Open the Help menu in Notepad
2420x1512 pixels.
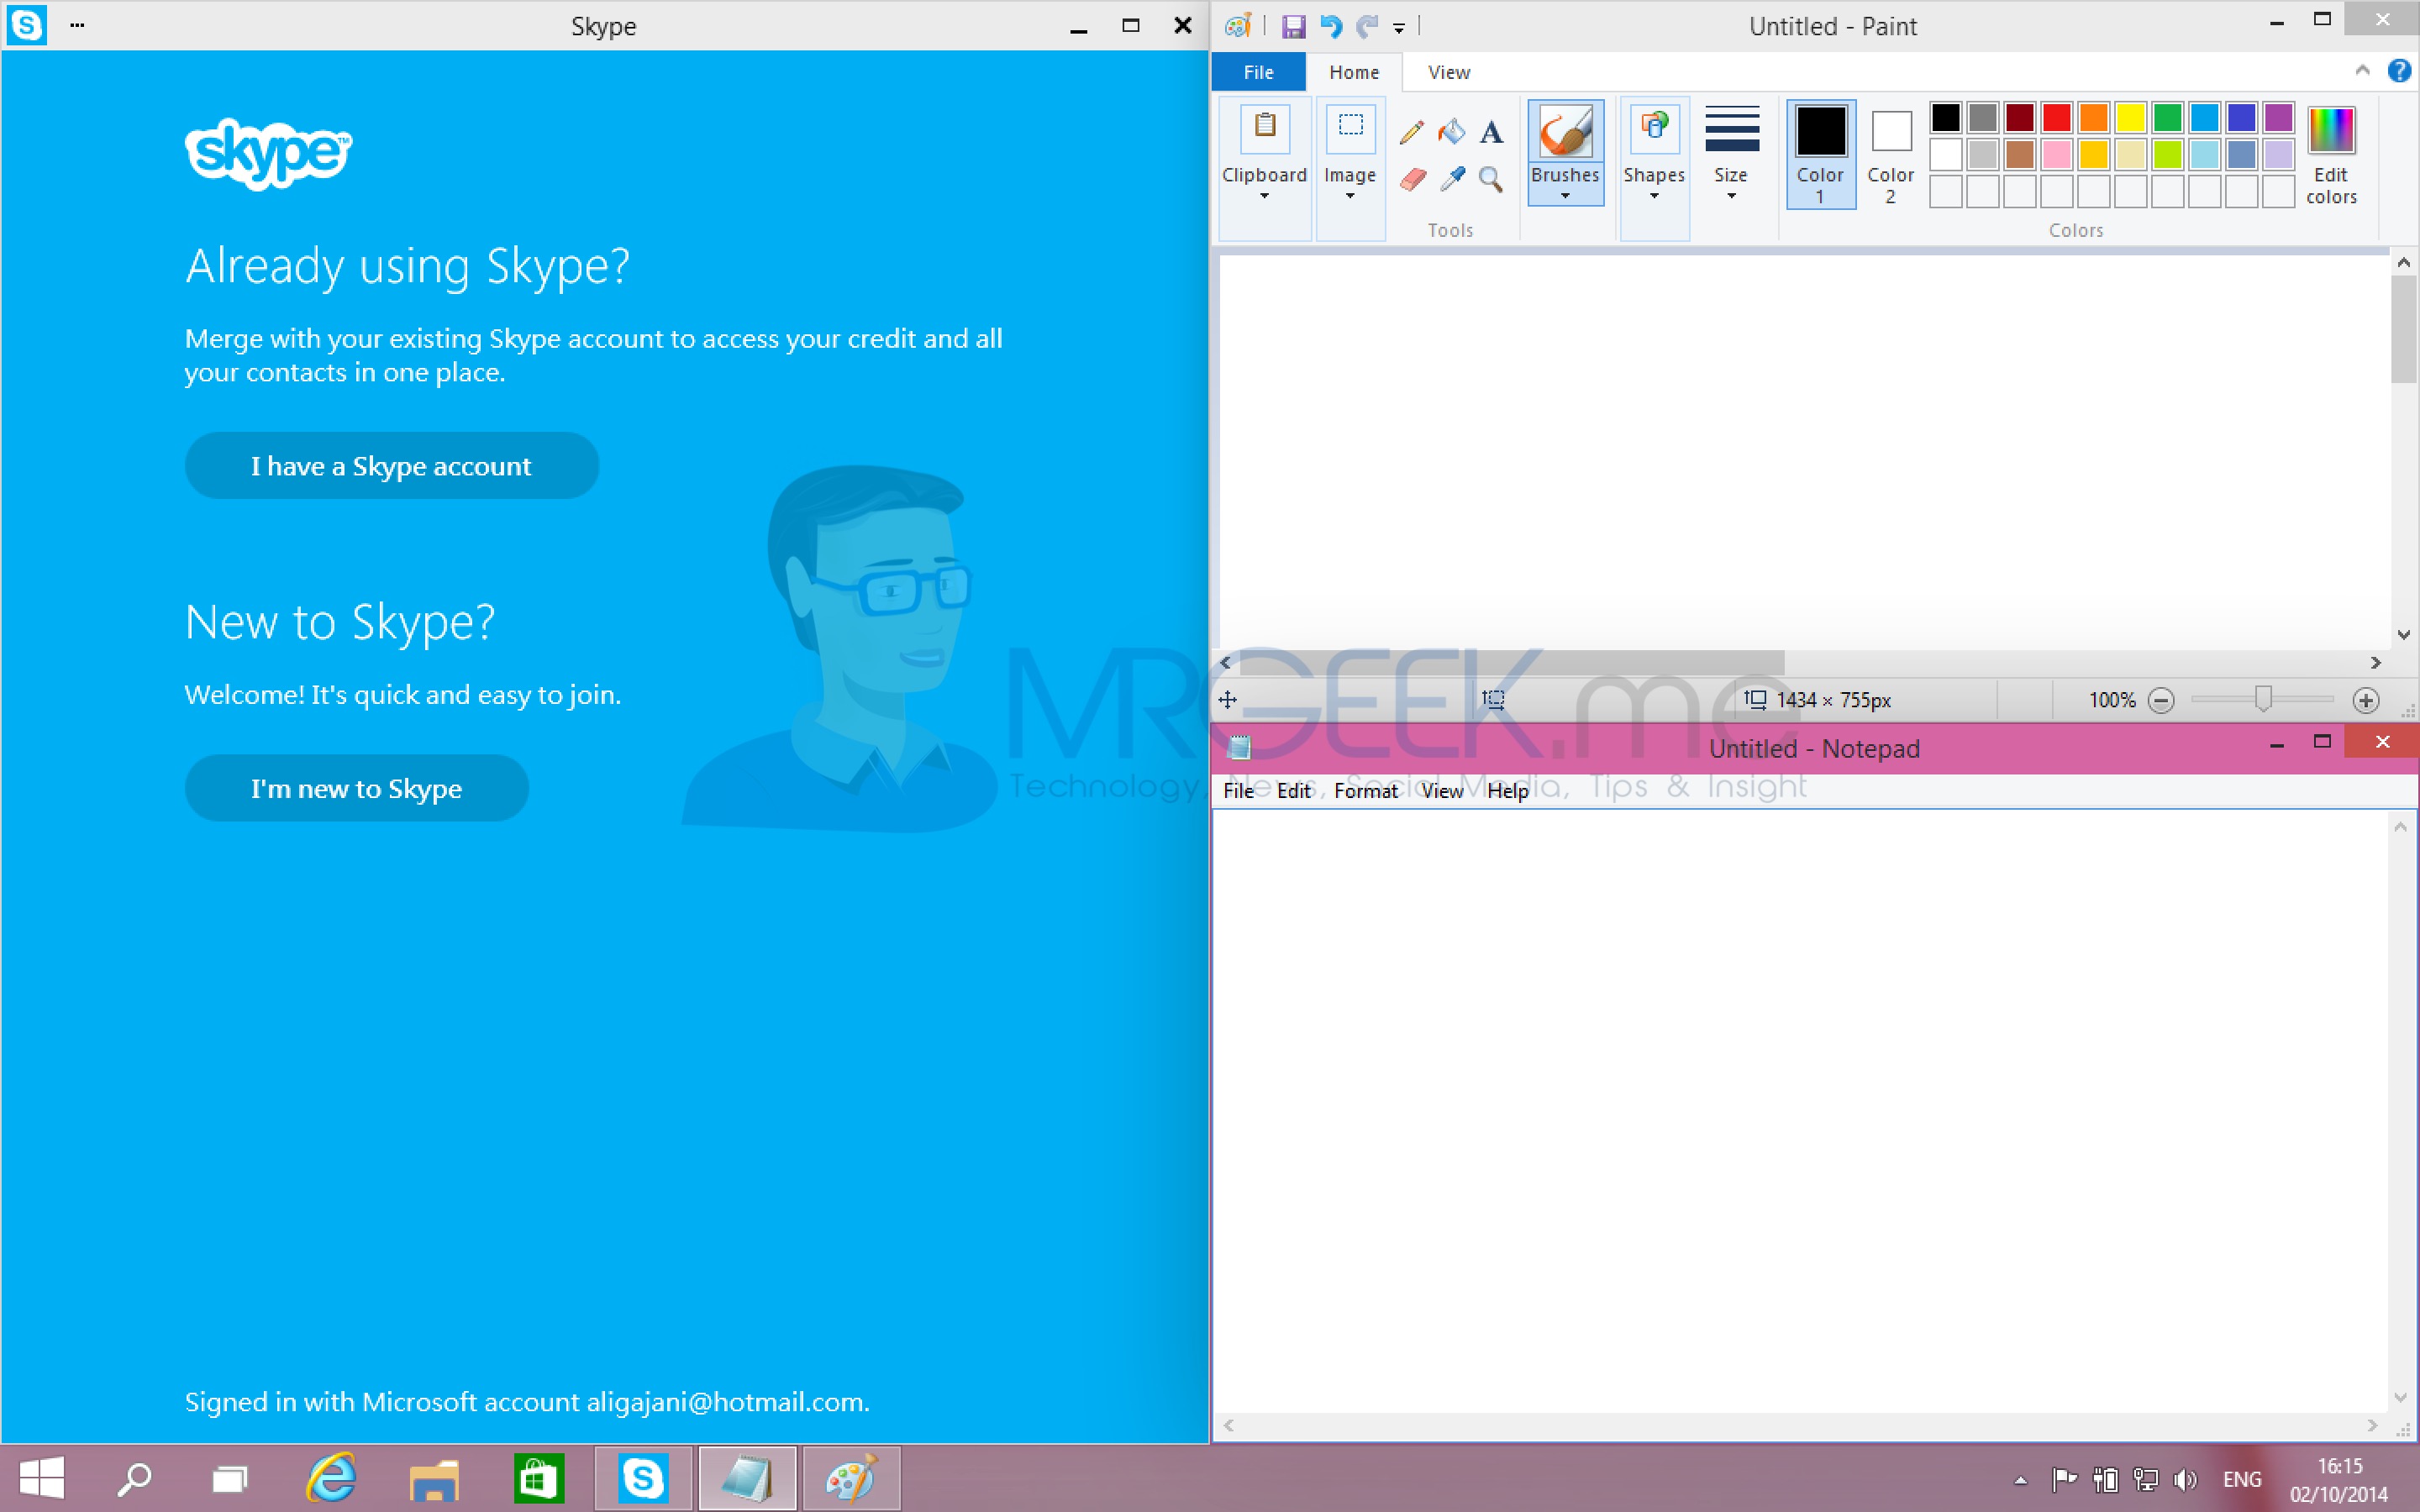tap(1508, 791)
